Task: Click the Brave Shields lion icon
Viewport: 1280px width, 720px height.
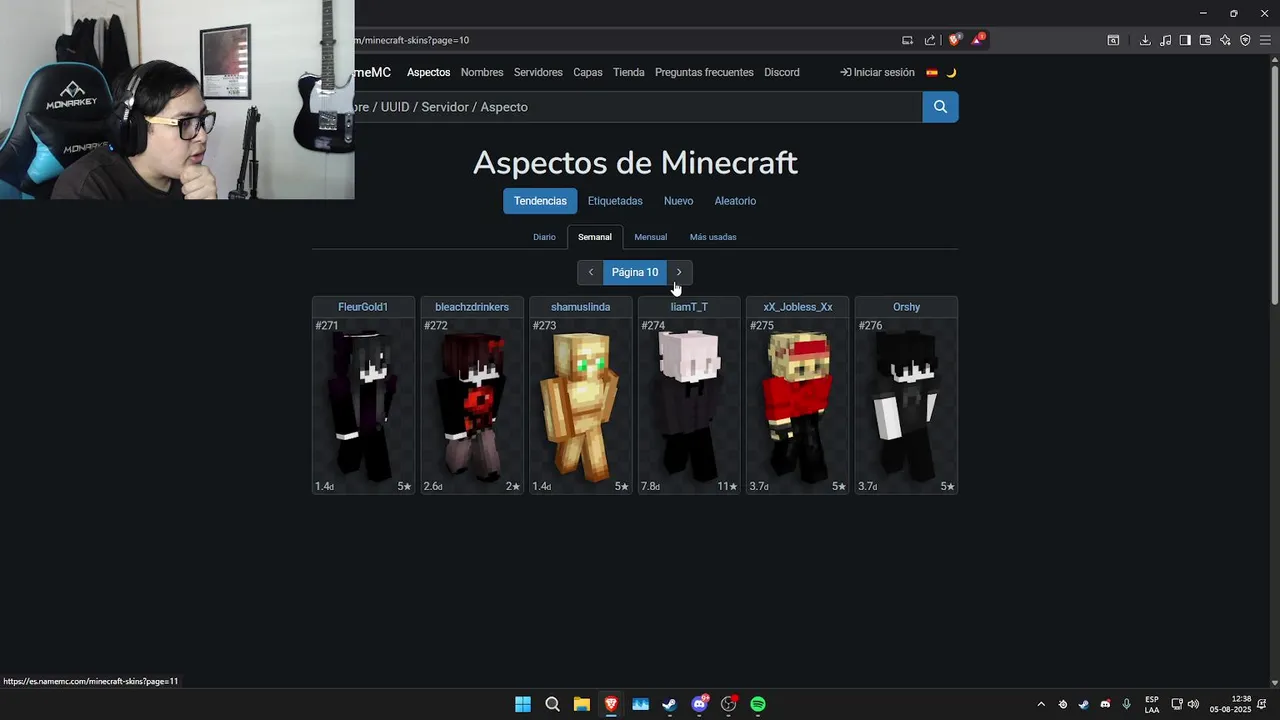Action: coord(955,40)
